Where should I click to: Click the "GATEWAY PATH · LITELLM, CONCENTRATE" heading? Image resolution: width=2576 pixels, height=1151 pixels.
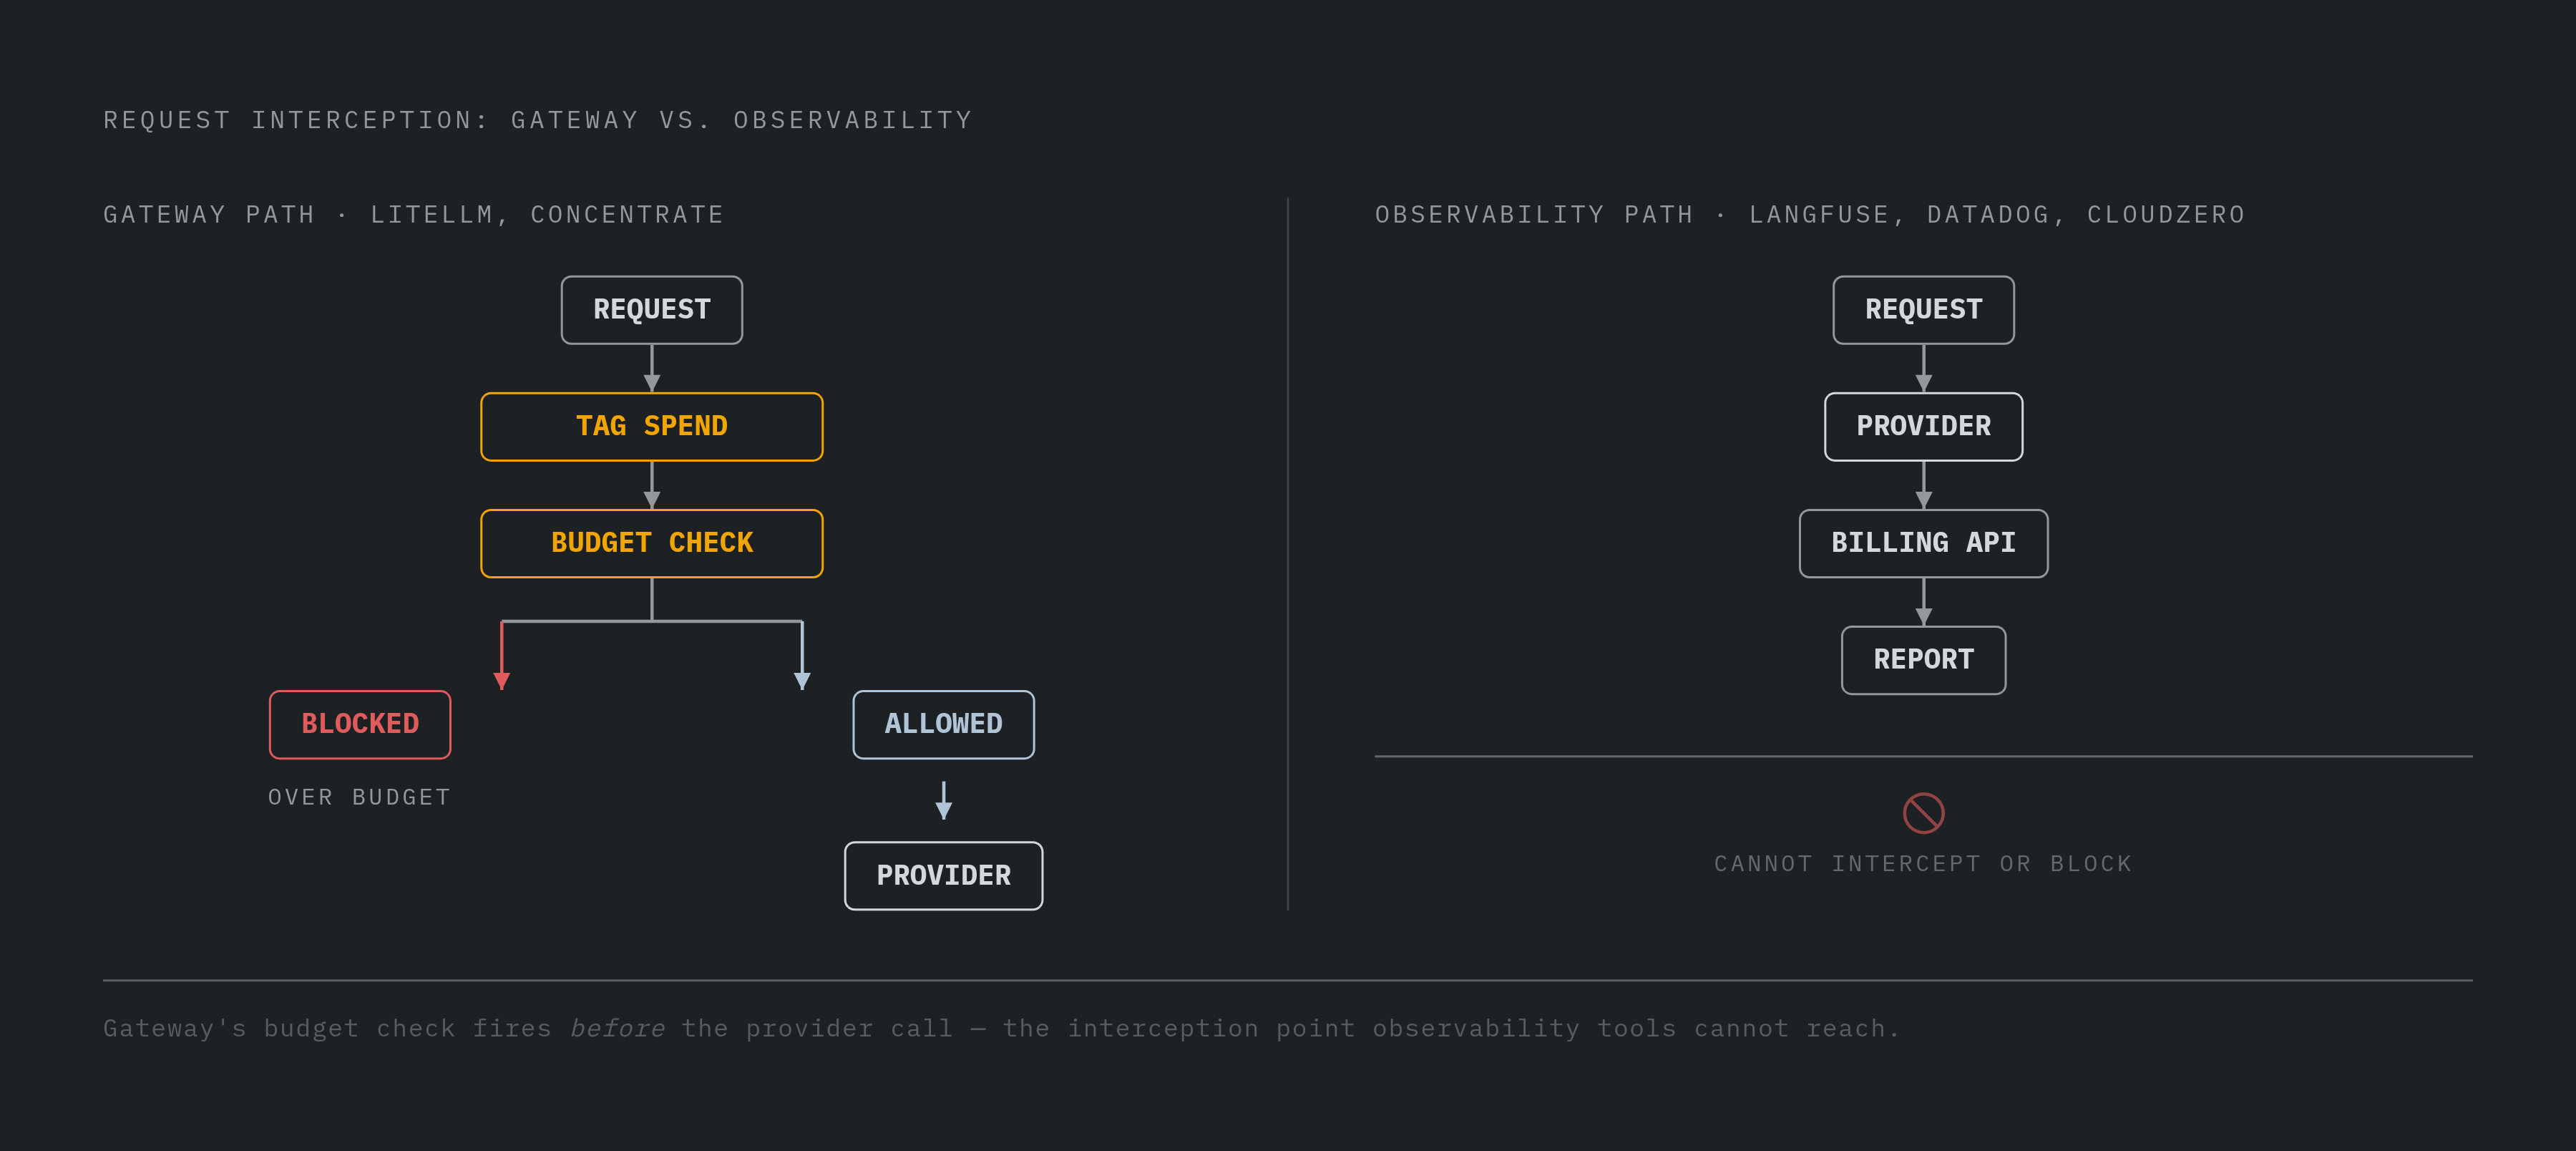pyautogui.click(x=414, y=215)
